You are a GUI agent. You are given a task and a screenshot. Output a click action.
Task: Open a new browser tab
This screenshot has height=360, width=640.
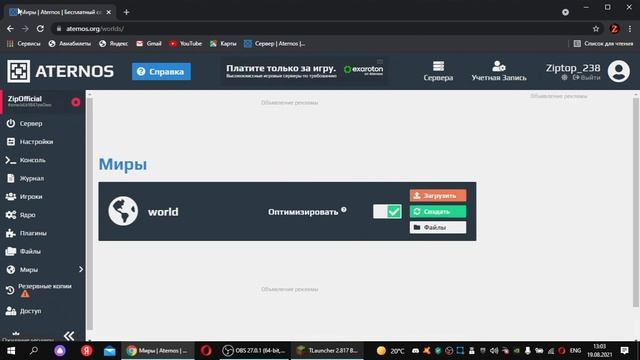126,12
